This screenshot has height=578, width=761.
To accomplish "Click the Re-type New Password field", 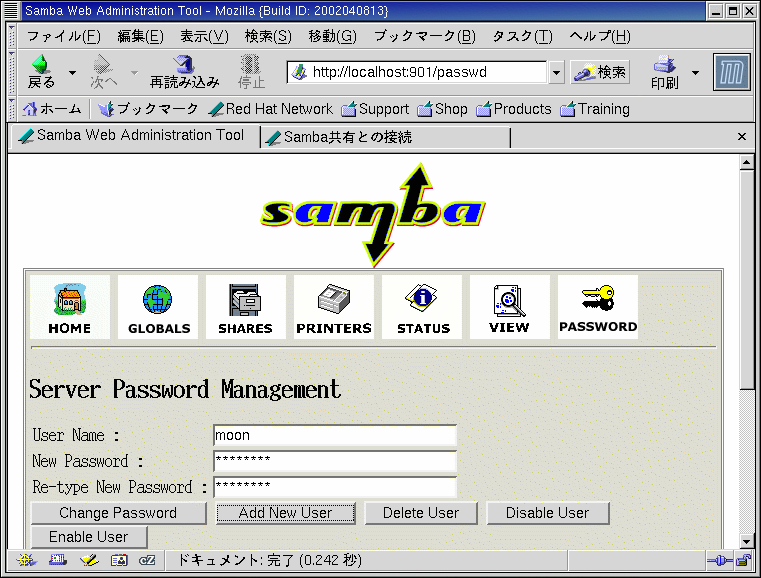I will click(x=335, y=487).
